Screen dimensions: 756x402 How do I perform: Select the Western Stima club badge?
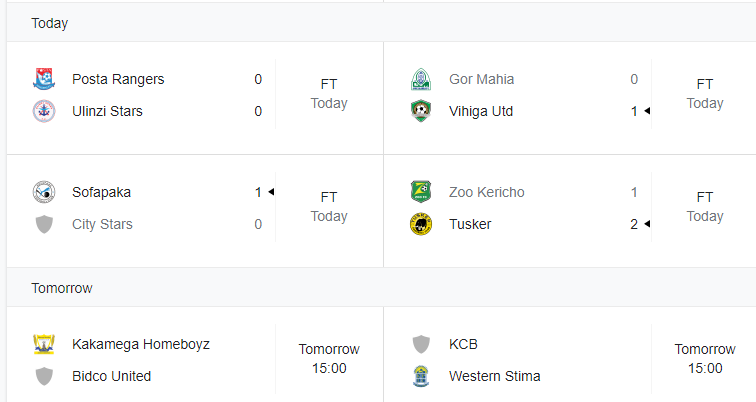[421, 376]
